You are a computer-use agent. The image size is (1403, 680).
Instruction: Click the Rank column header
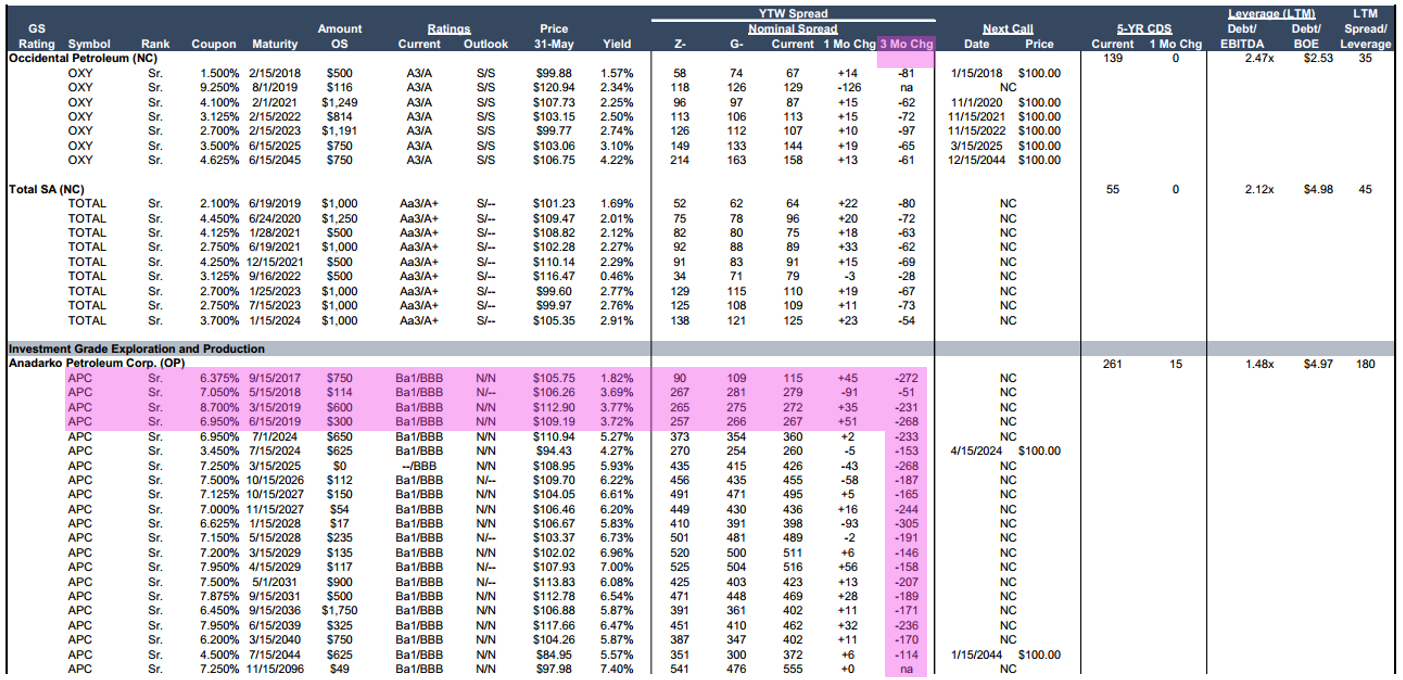click(x=155, y=45)
